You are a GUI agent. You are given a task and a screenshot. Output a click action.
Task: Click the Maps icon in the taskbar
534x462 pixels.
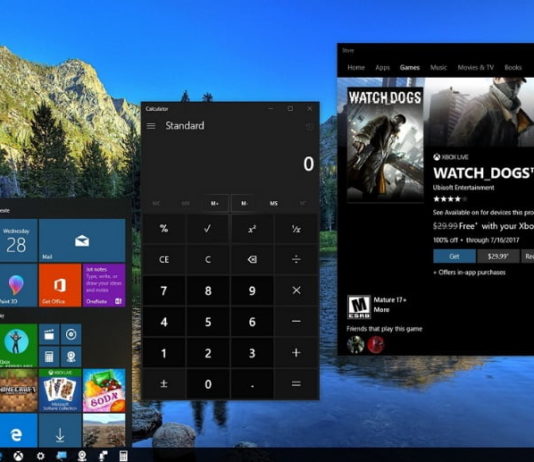(82, 456)
